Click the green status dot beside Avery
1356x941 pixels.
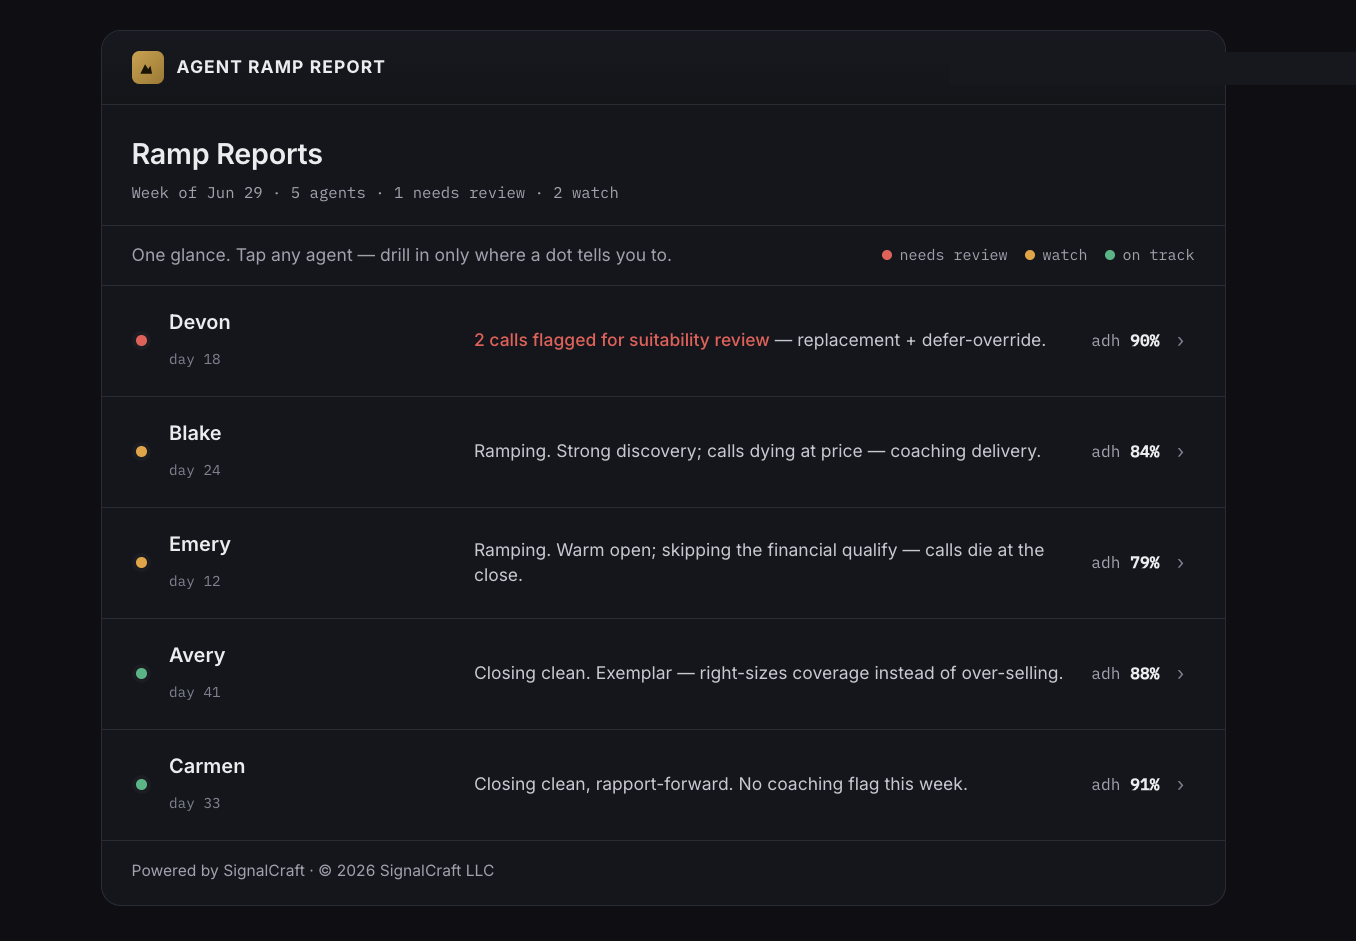tap(142, 674)
